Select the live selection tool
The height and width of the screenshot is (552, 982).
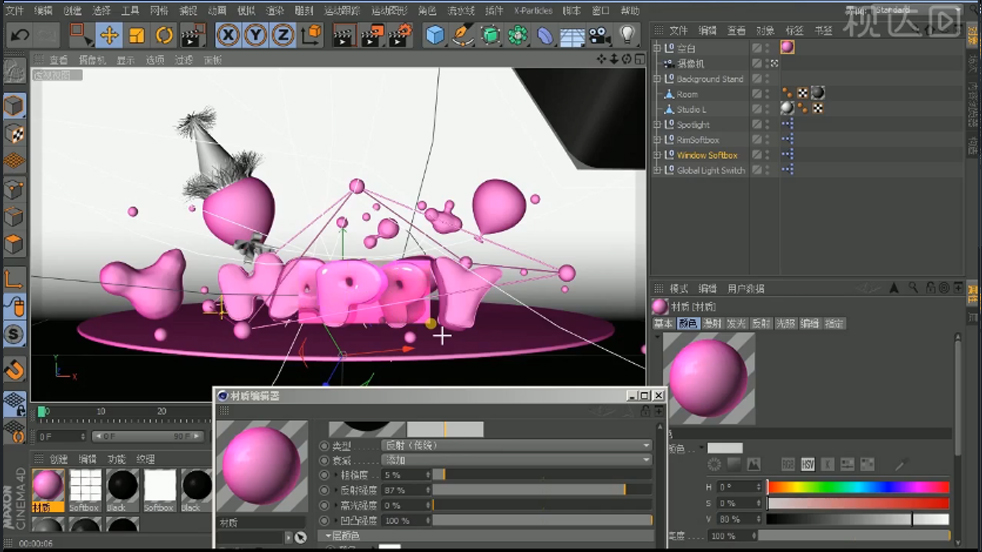coord(80,34)
